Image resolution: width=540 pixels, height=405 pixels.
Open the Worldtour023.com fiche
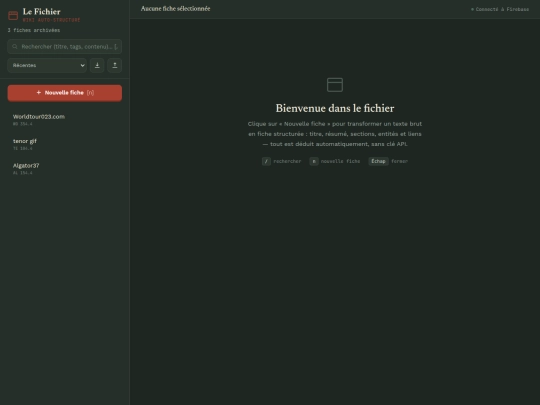[65, 120]
